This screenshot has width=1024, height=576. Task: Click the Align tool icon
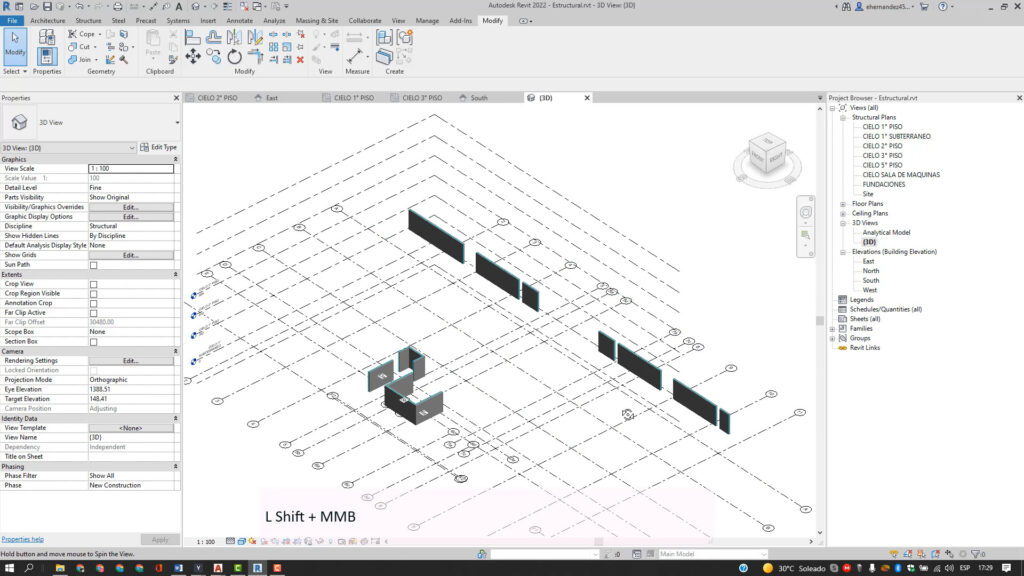coord(193,38)
